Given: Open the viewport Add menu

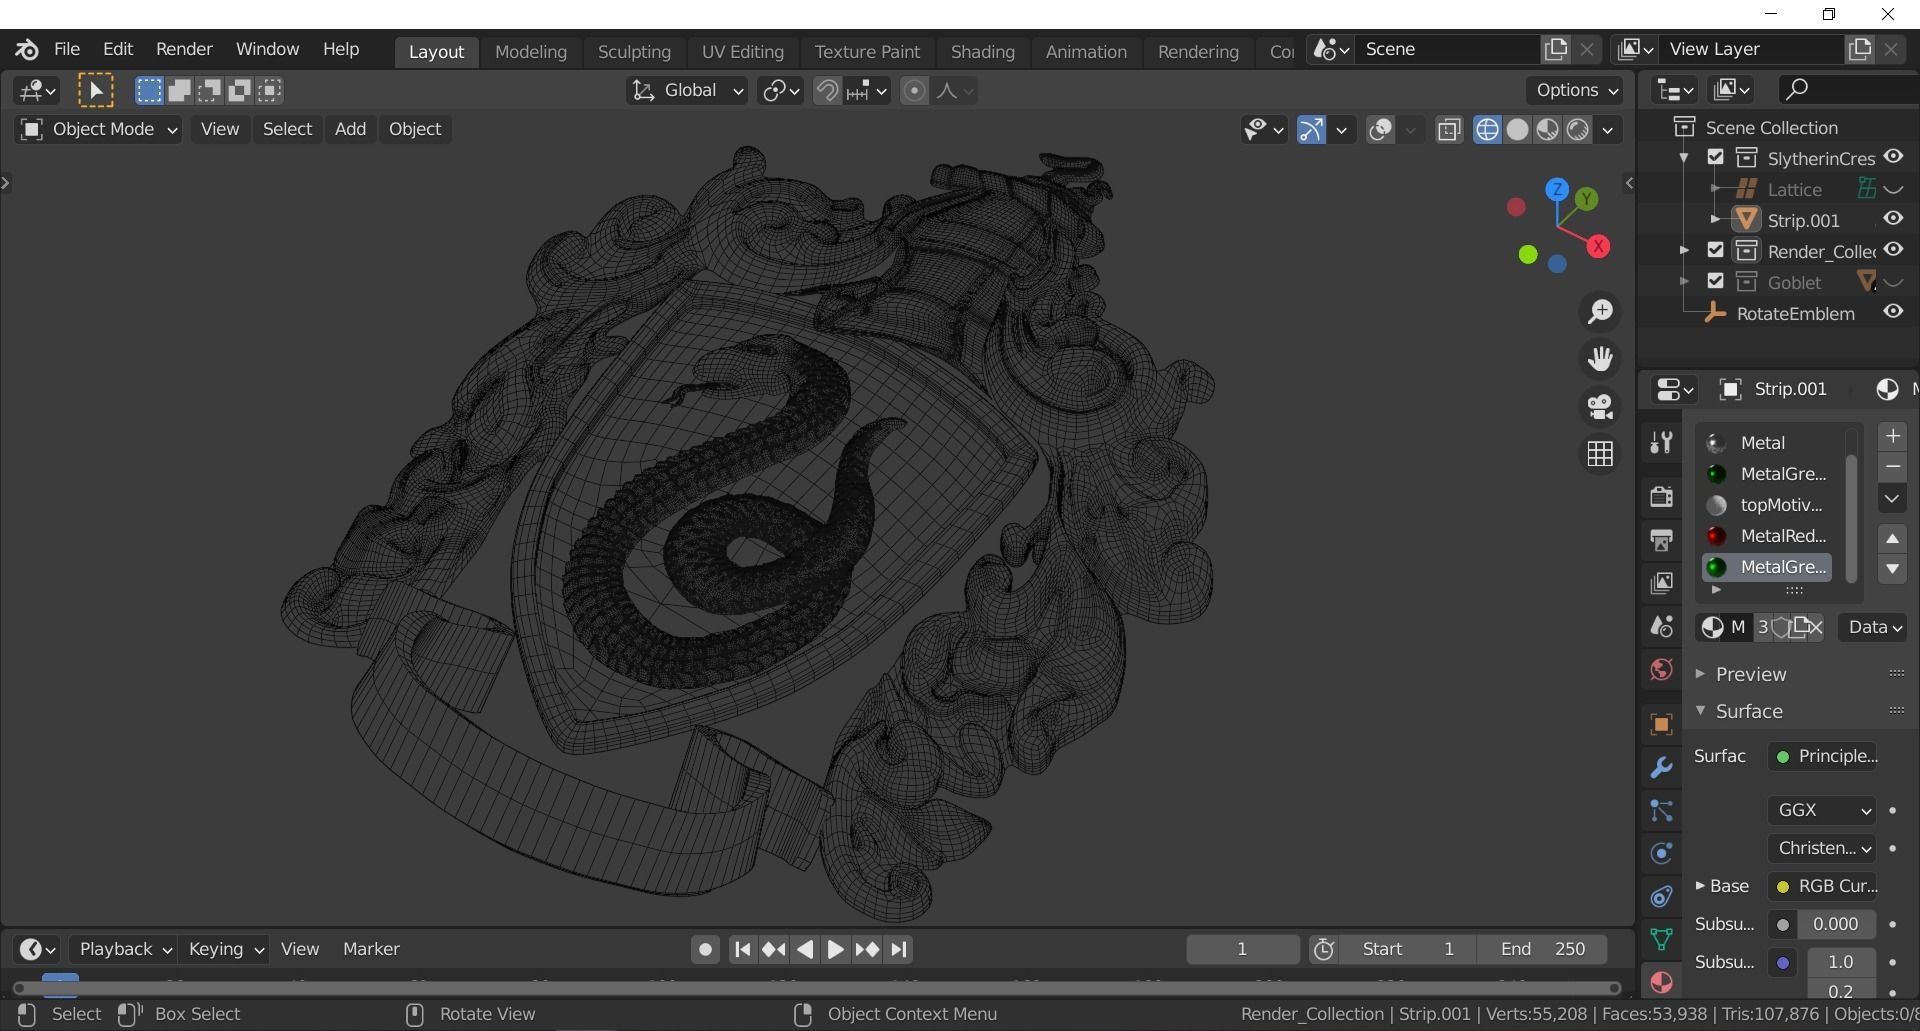Looking at the screenshot, I should coord(350,129).
